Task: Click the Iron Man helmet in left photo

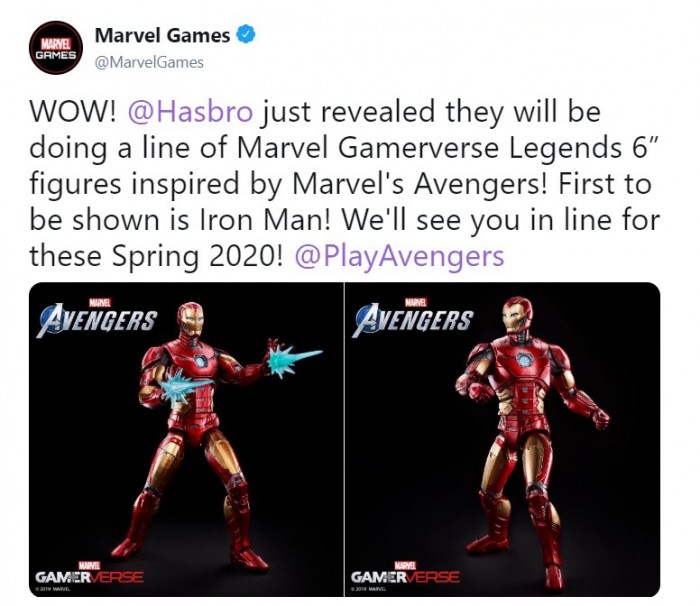Action: 191,319
